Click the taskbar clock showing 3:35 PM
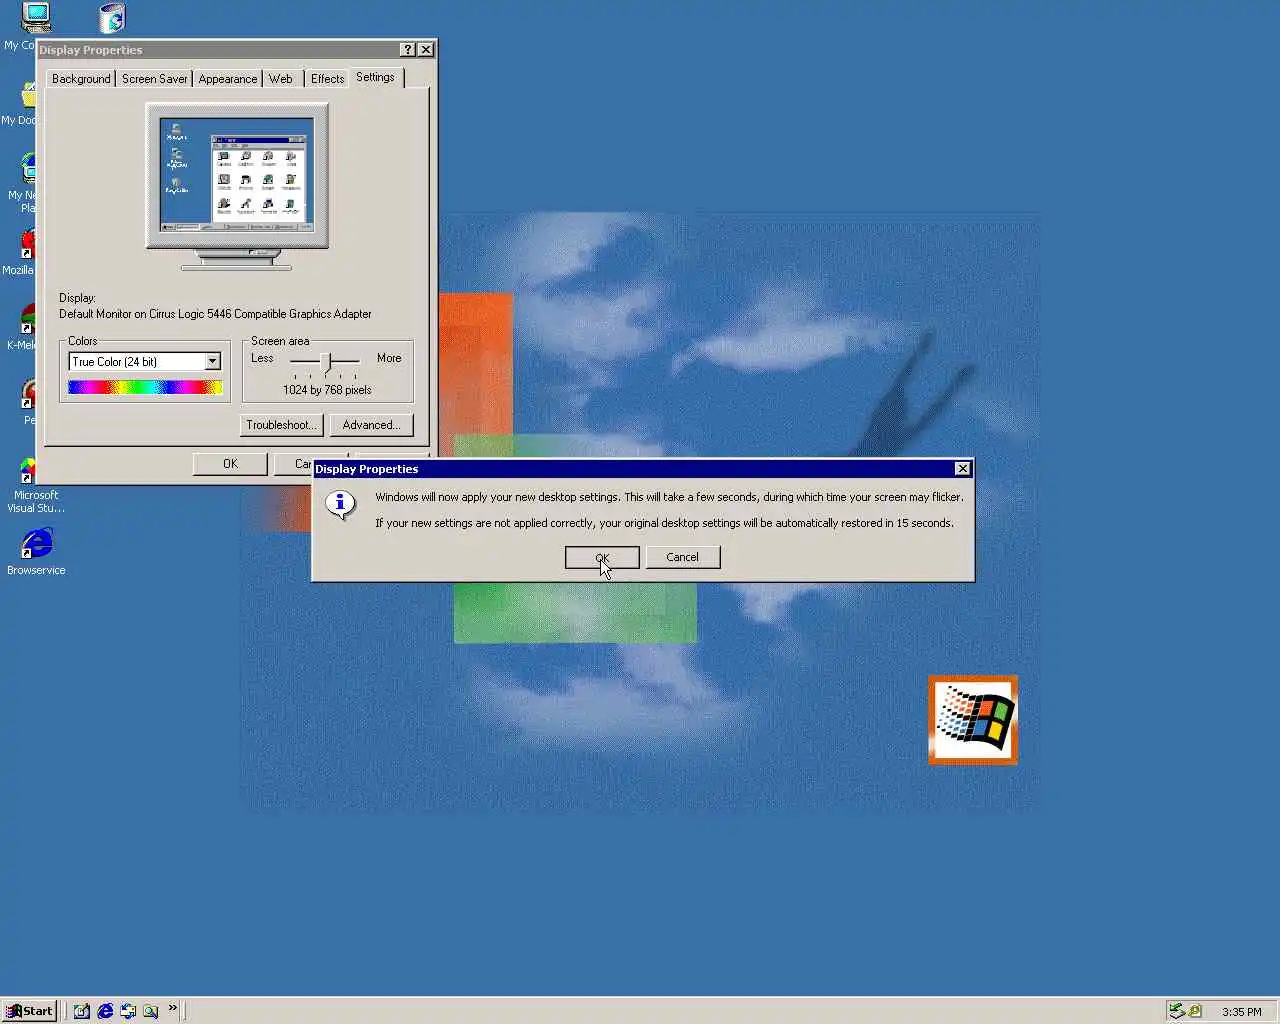 [1242, 1012]
